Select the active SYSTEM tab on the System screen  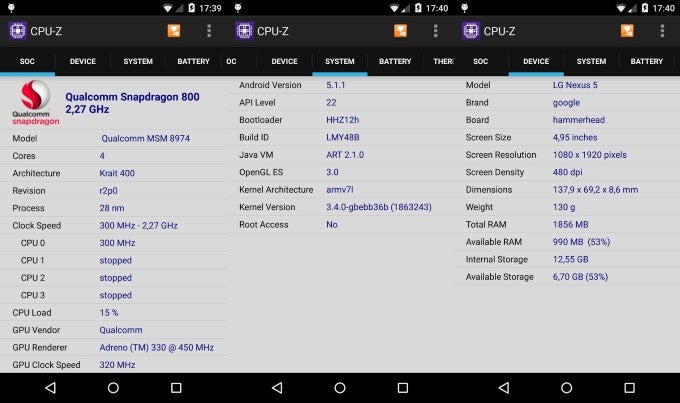coord(340,62)
